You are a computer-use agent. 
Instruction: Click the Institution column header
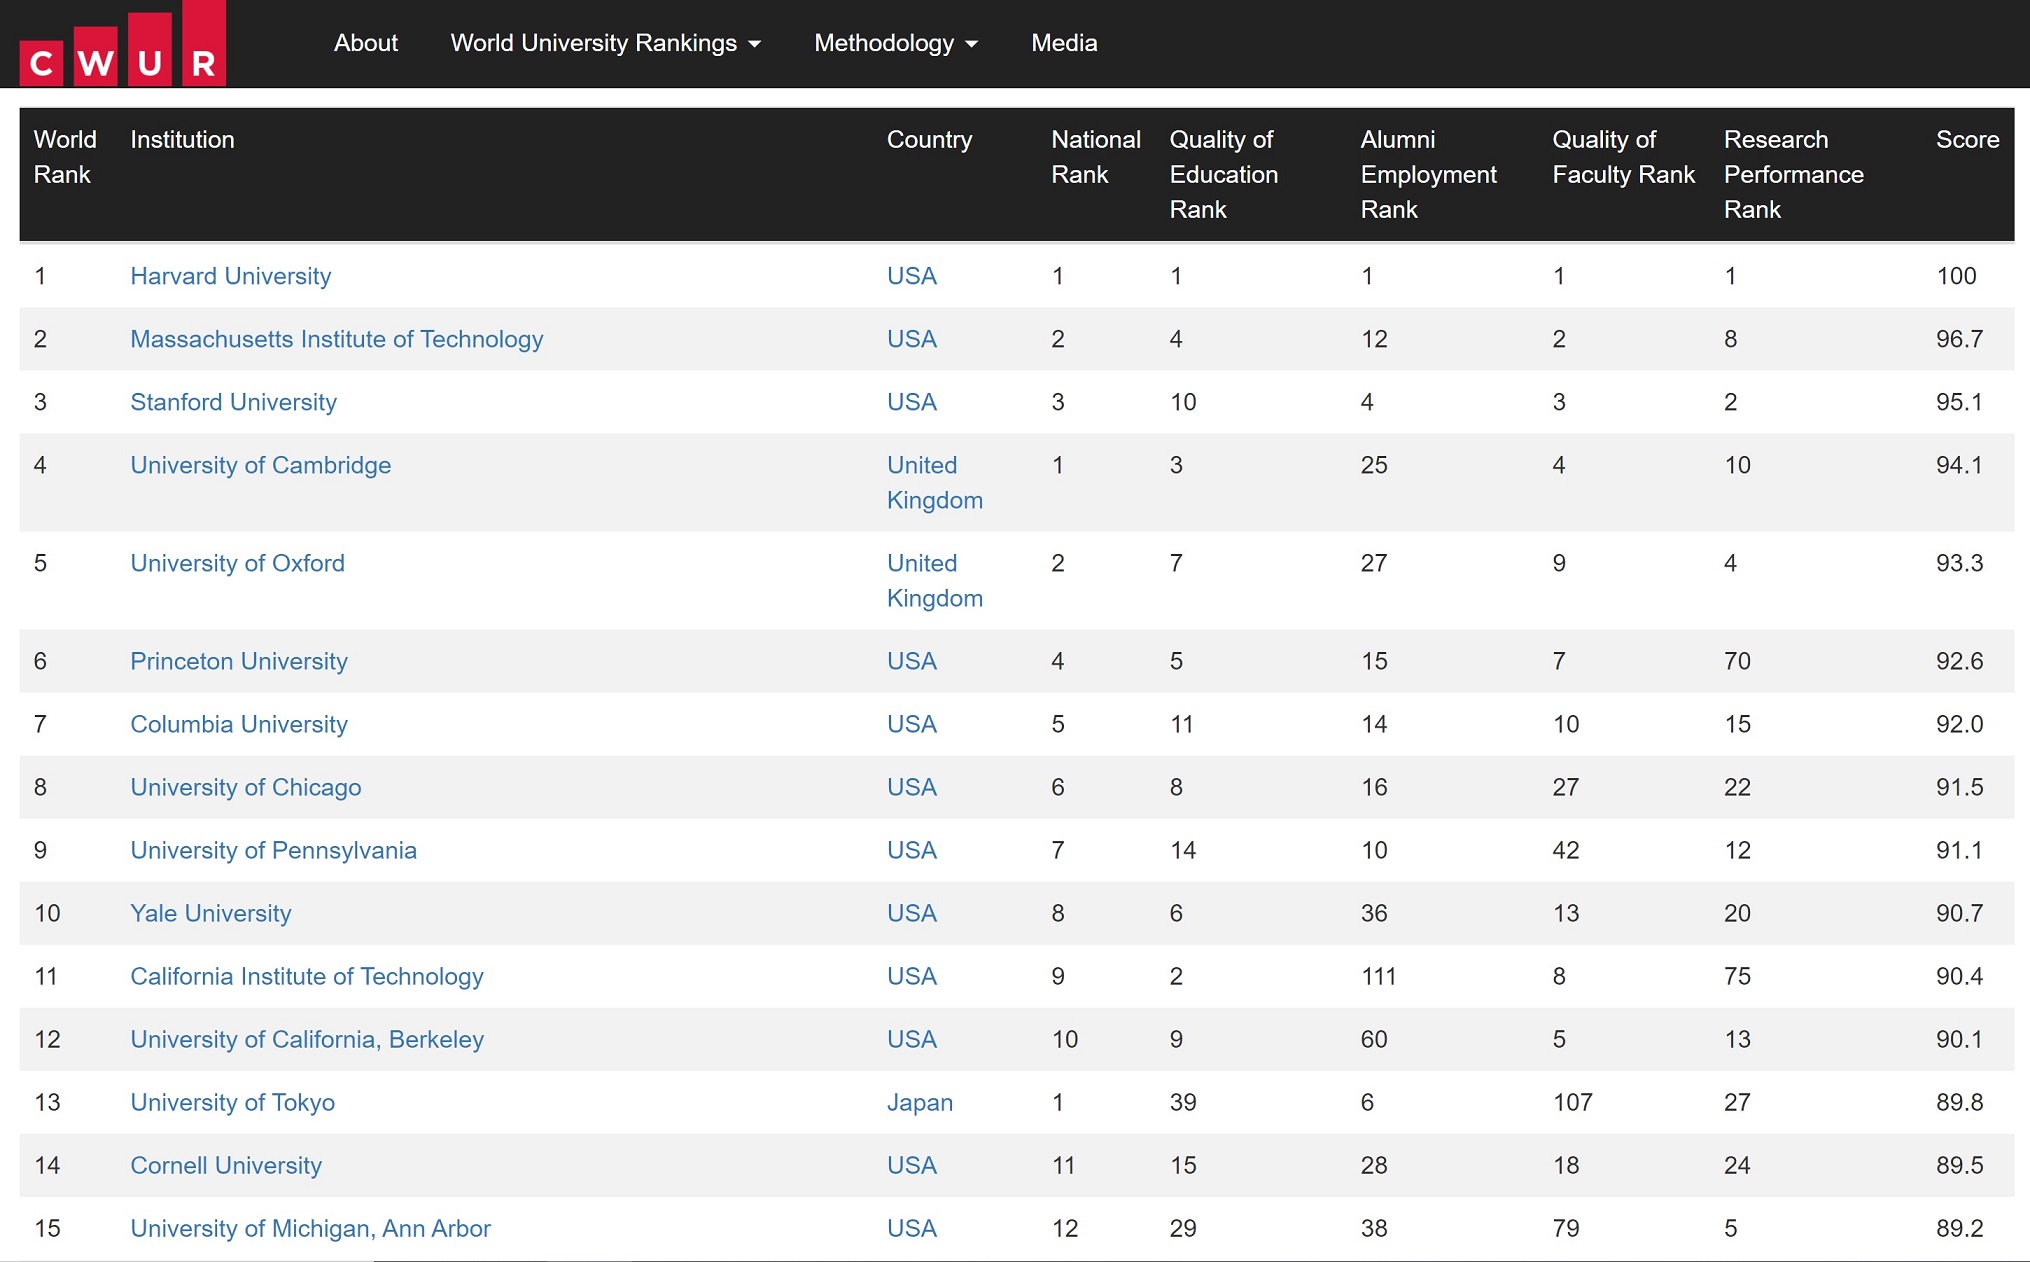coord(182,140)
